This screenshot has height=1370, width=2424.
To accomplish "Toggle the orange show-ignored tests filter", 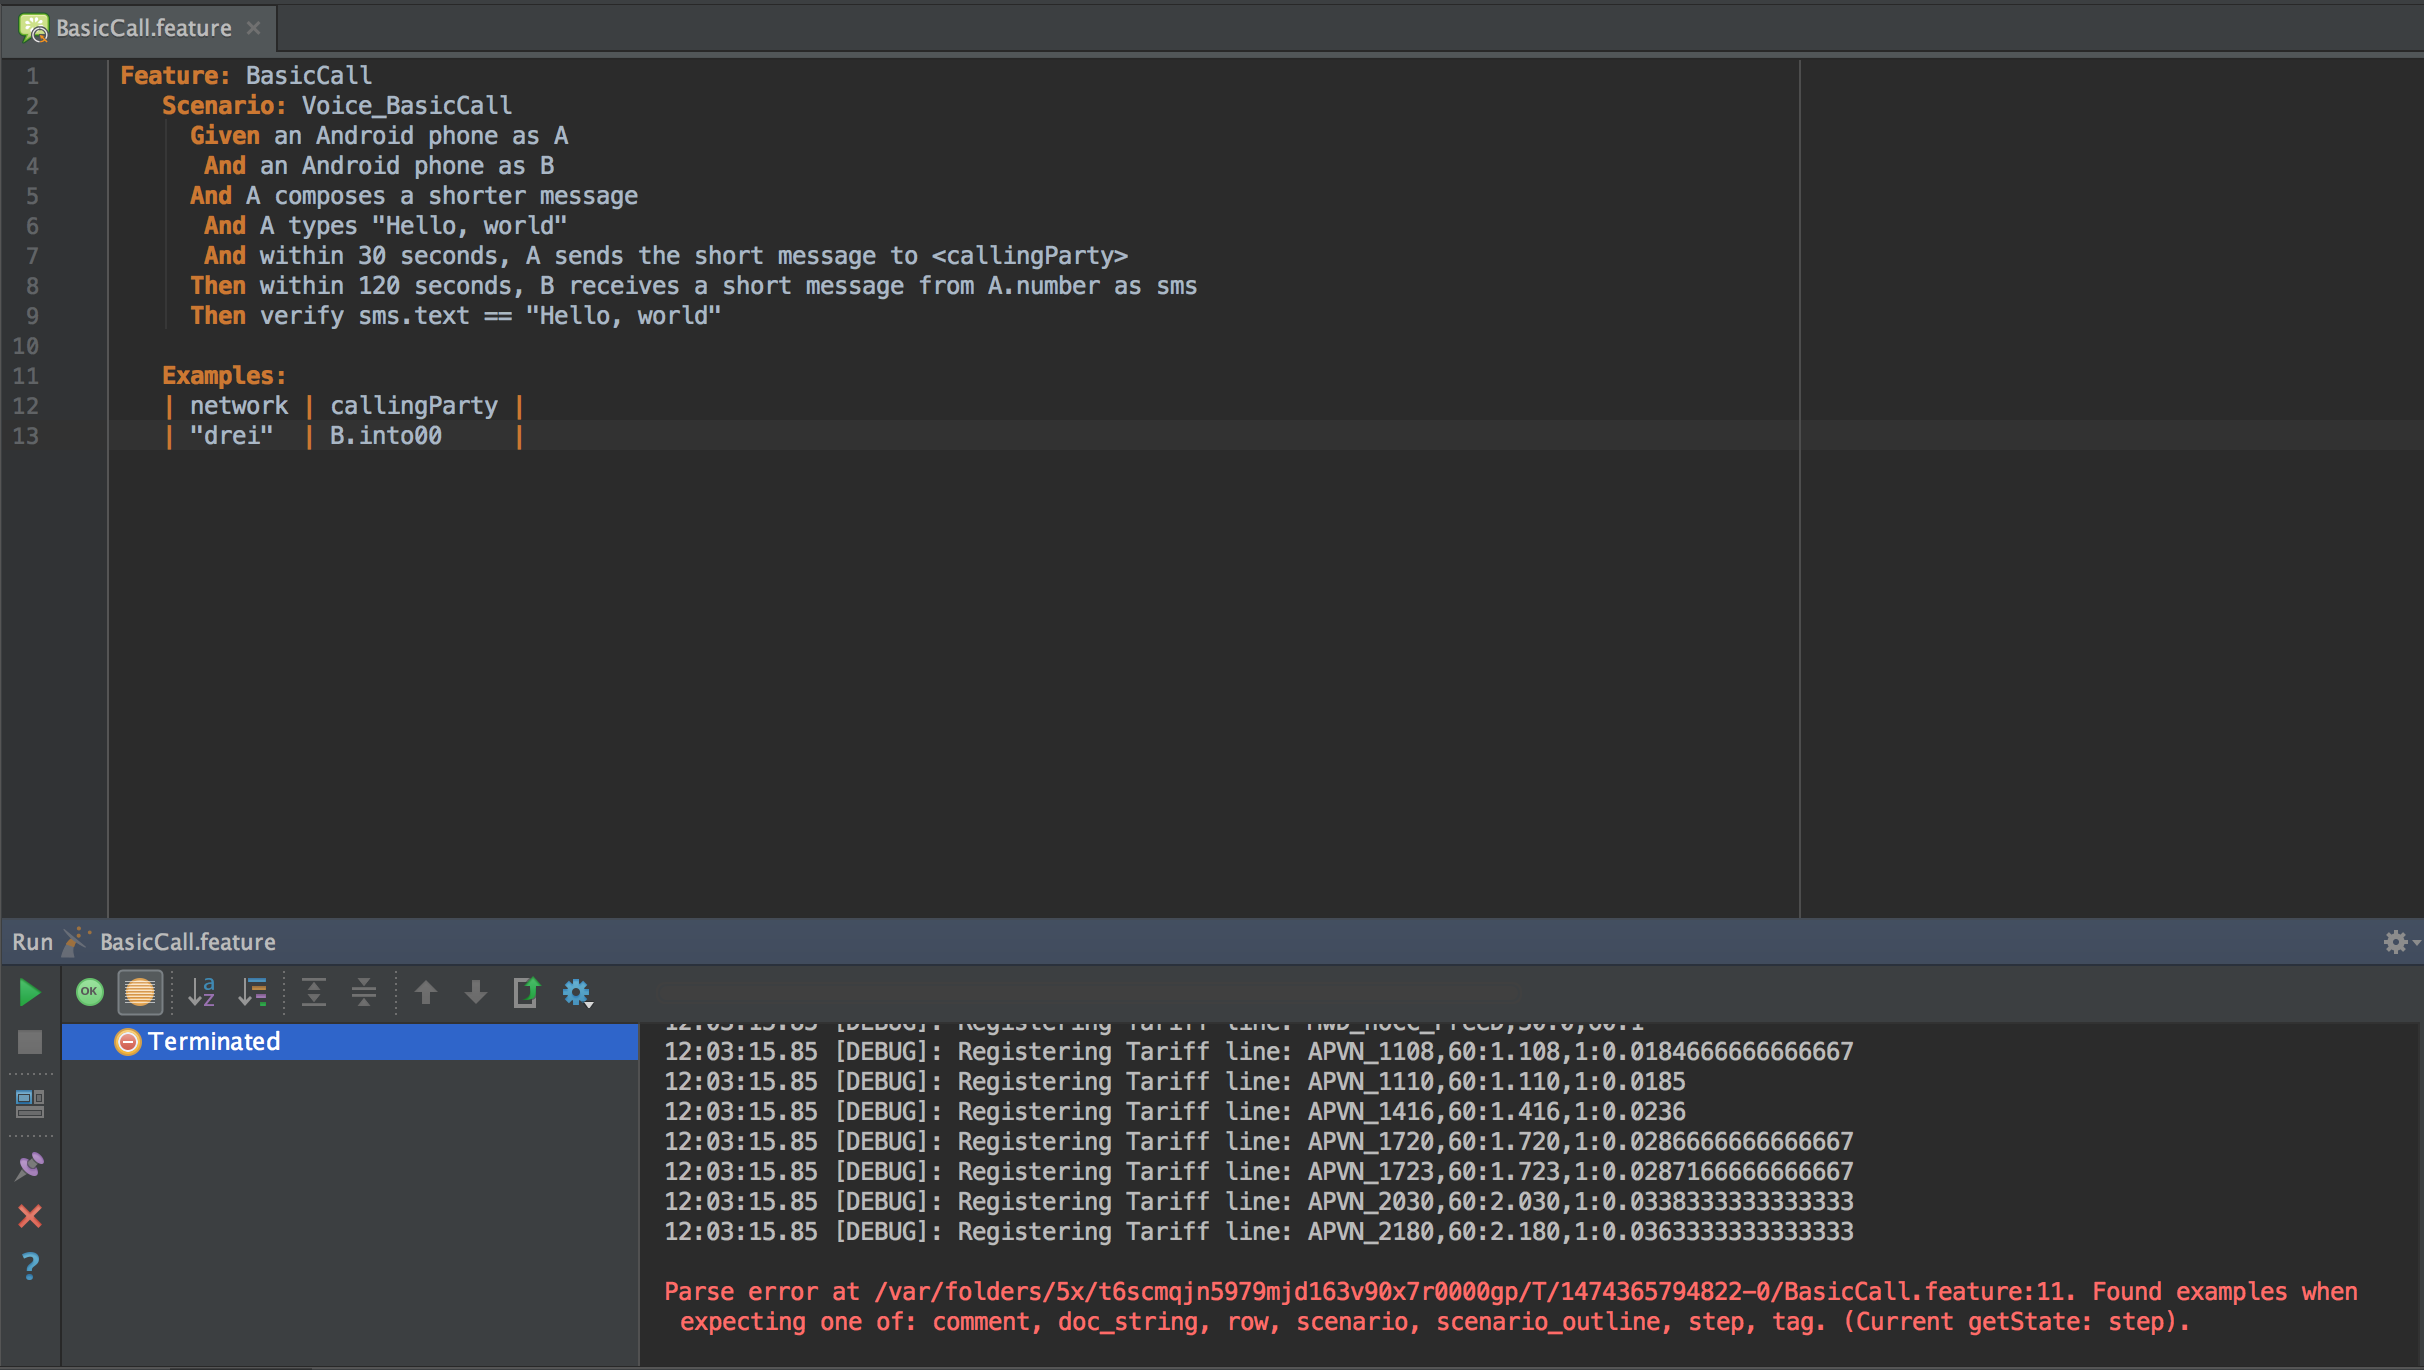I will (x=140, y=992).
